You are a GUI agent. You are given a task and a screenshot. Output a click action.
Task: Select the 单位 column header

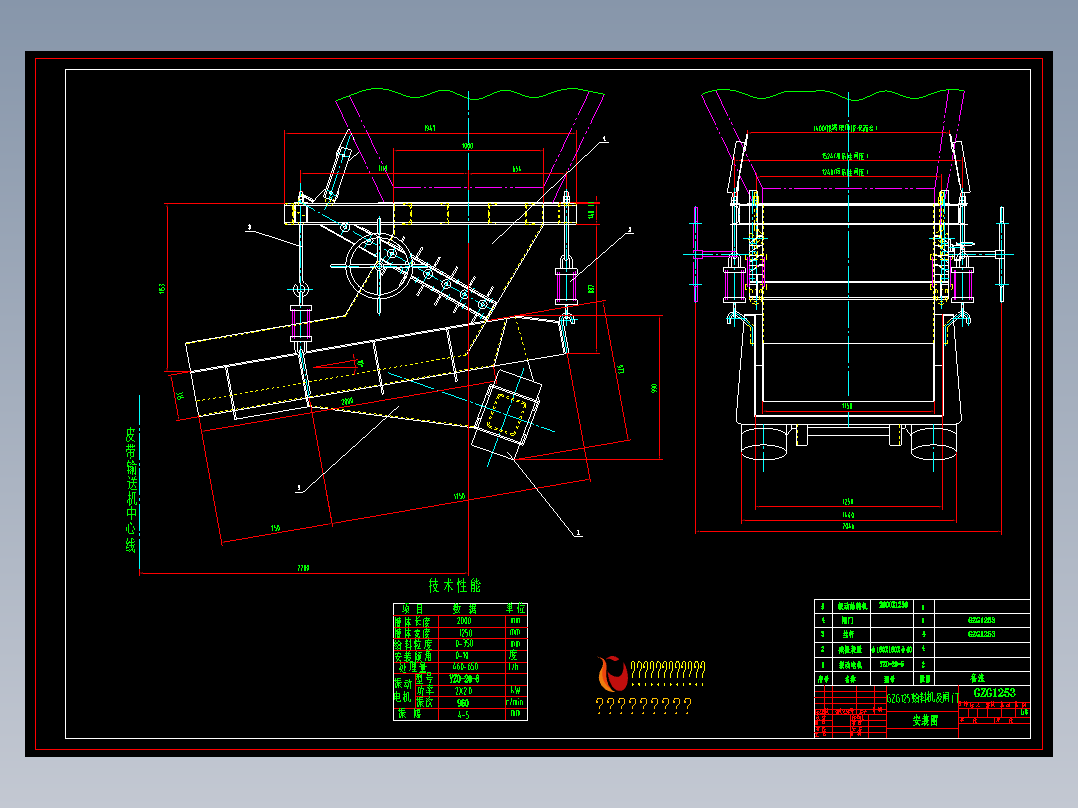click(515, 609)
